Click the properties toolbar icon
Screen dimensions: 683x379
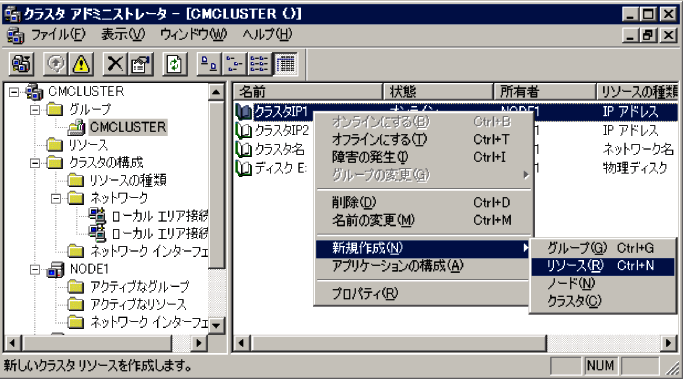coord(140,64)
